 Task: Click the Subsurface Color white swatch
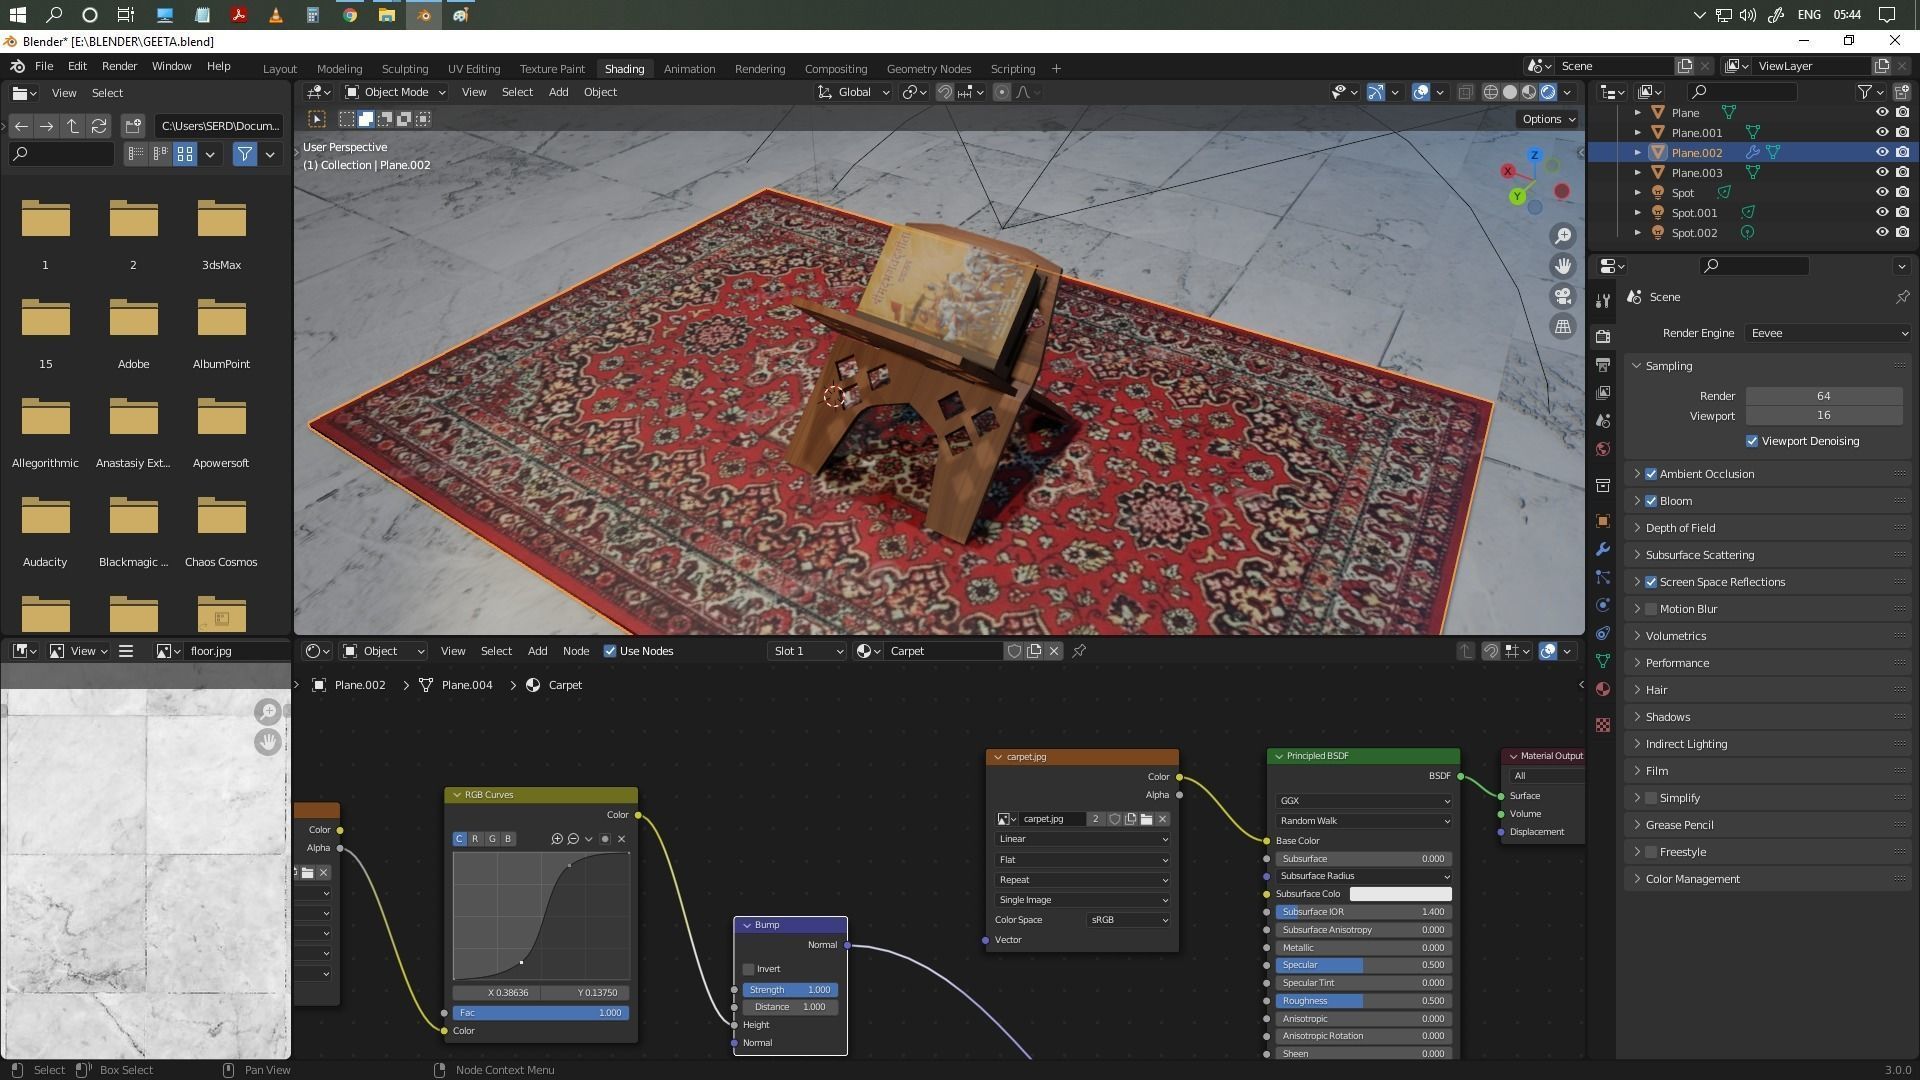1400,894
